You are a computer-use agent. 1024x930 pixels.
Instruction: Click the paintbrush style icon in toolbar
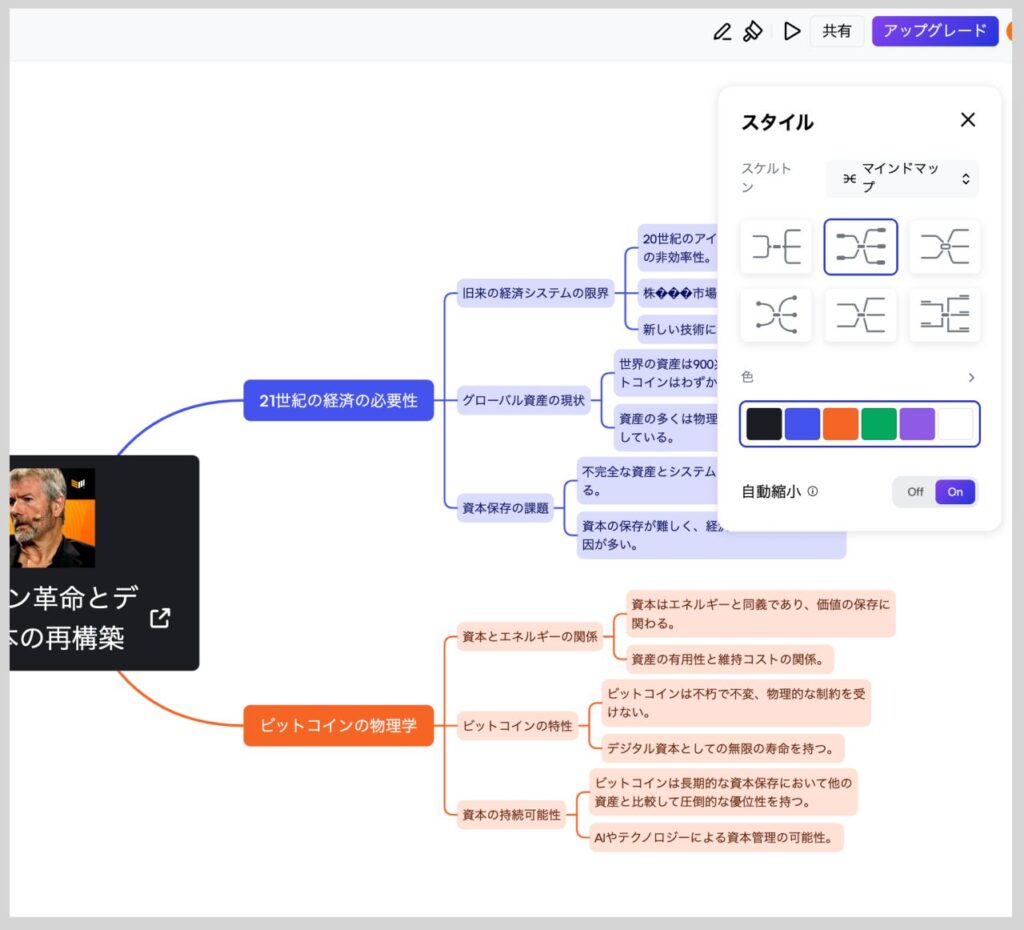pyautogui.click(x=754, y=31)
